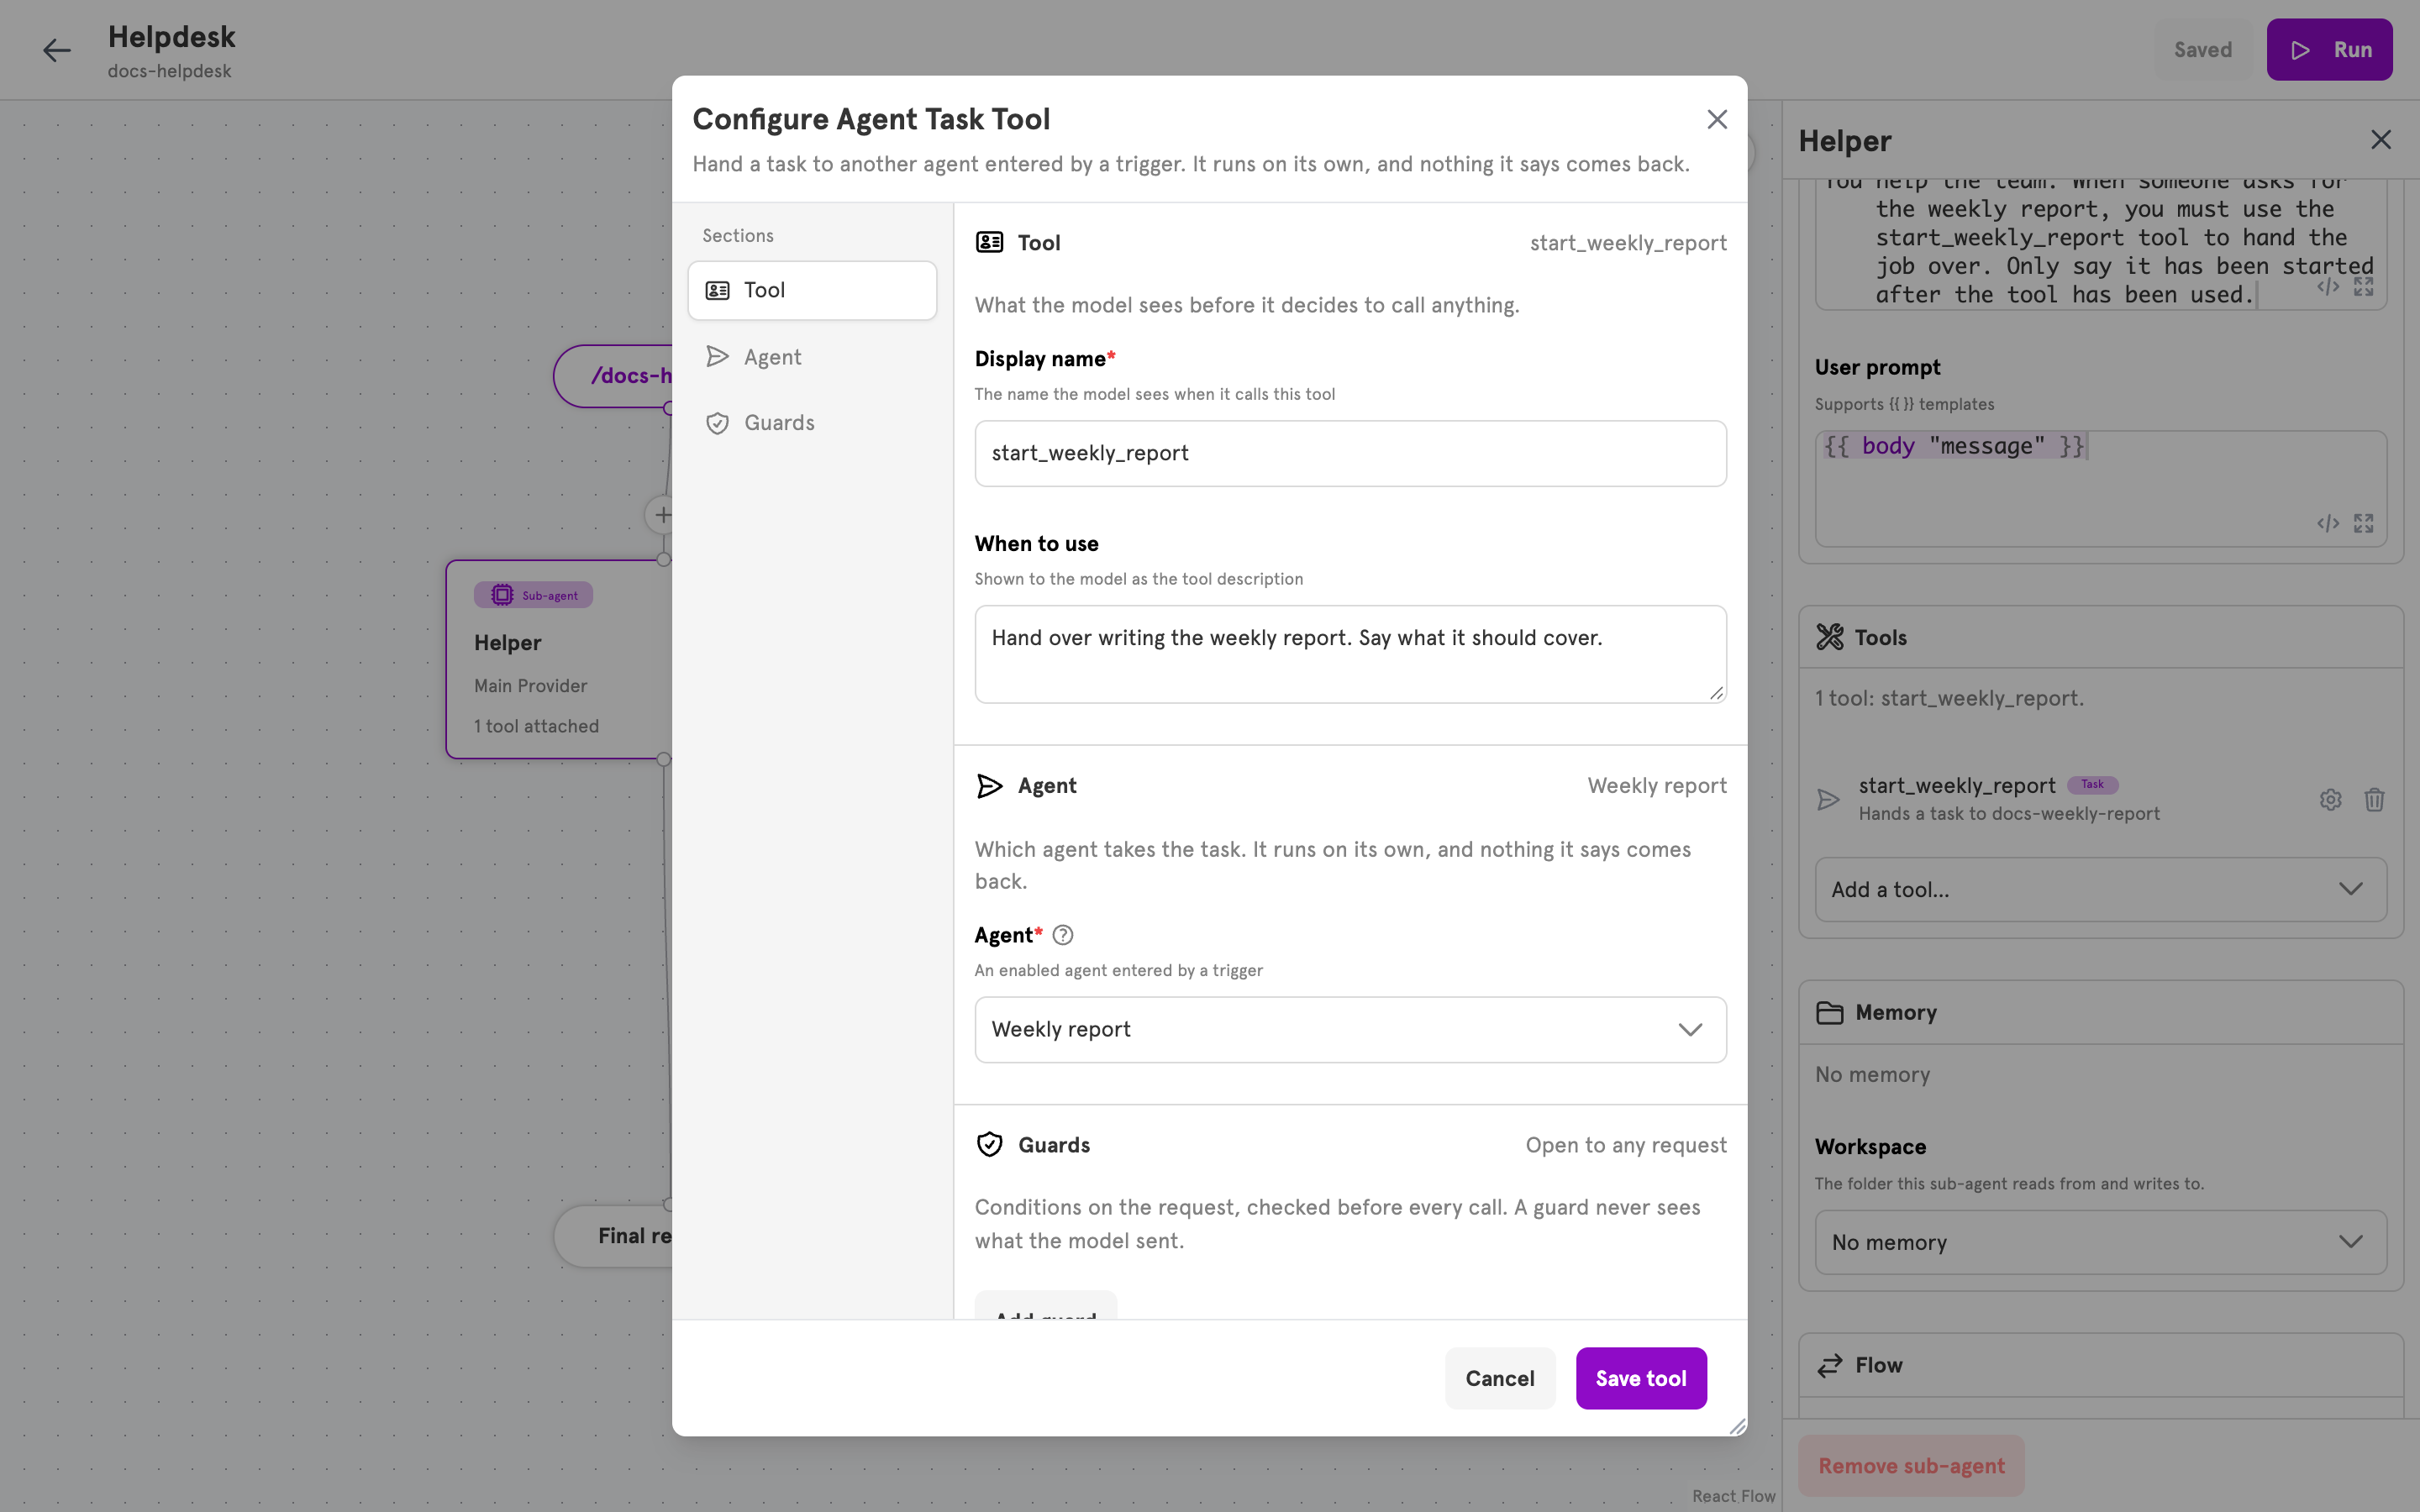Click the Save tool button
This screenshot has height=1512, width=2420.
click(1641, 1378)
